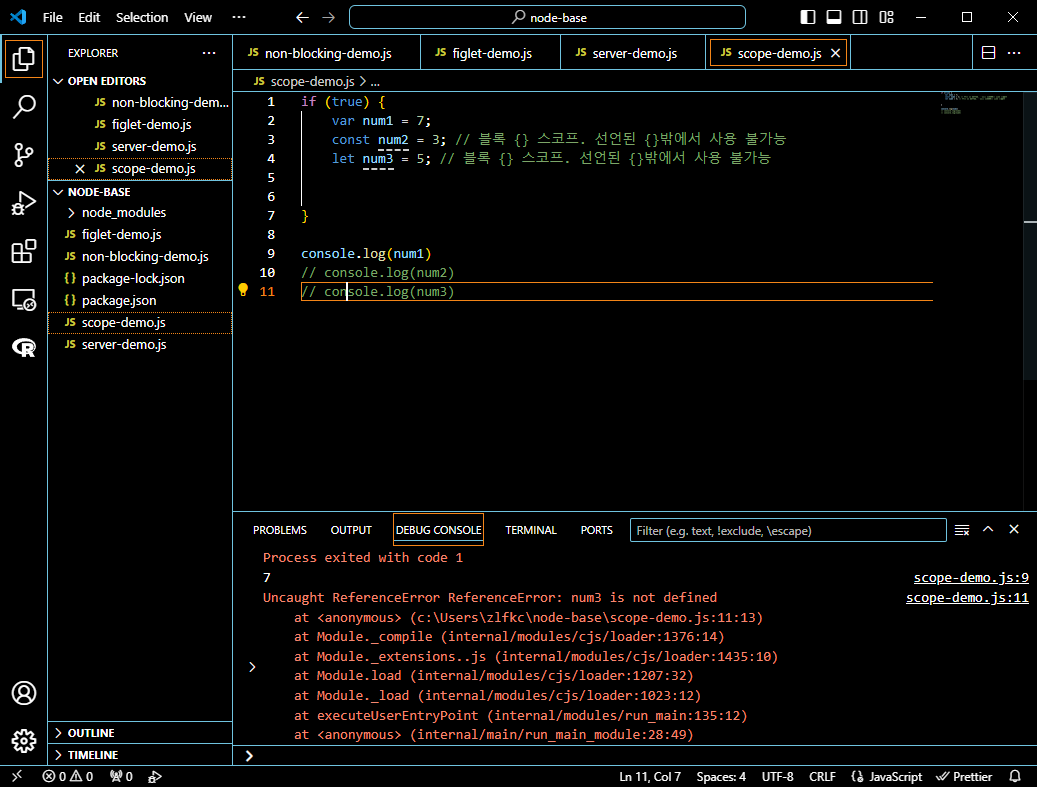Click the node-base command center search box

click(x=547, y=17)
